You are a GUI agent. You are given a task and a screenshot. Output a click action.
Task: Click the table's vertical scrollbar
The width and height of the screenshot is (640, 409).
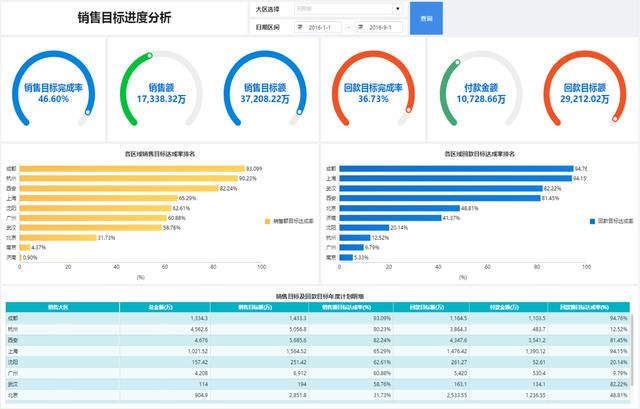[633, 349]
